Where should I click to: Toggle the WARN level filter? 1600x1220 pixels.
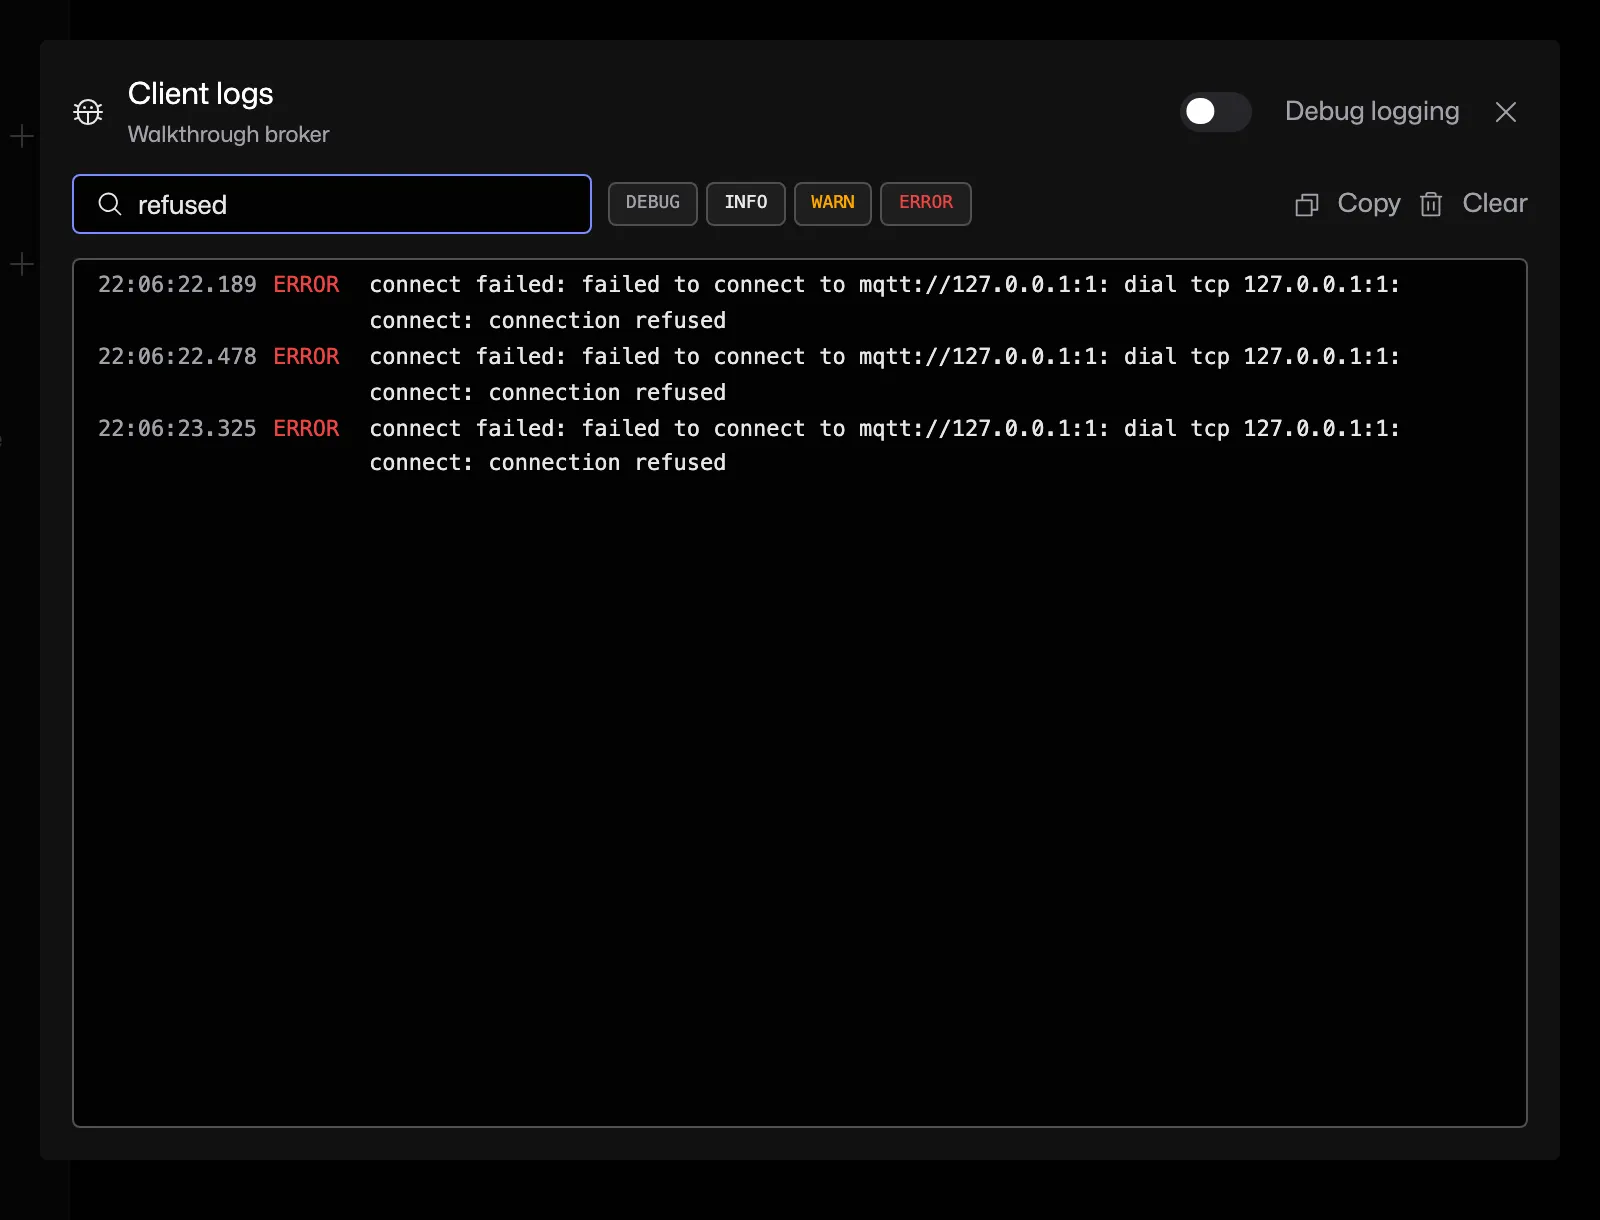(833, 203)
